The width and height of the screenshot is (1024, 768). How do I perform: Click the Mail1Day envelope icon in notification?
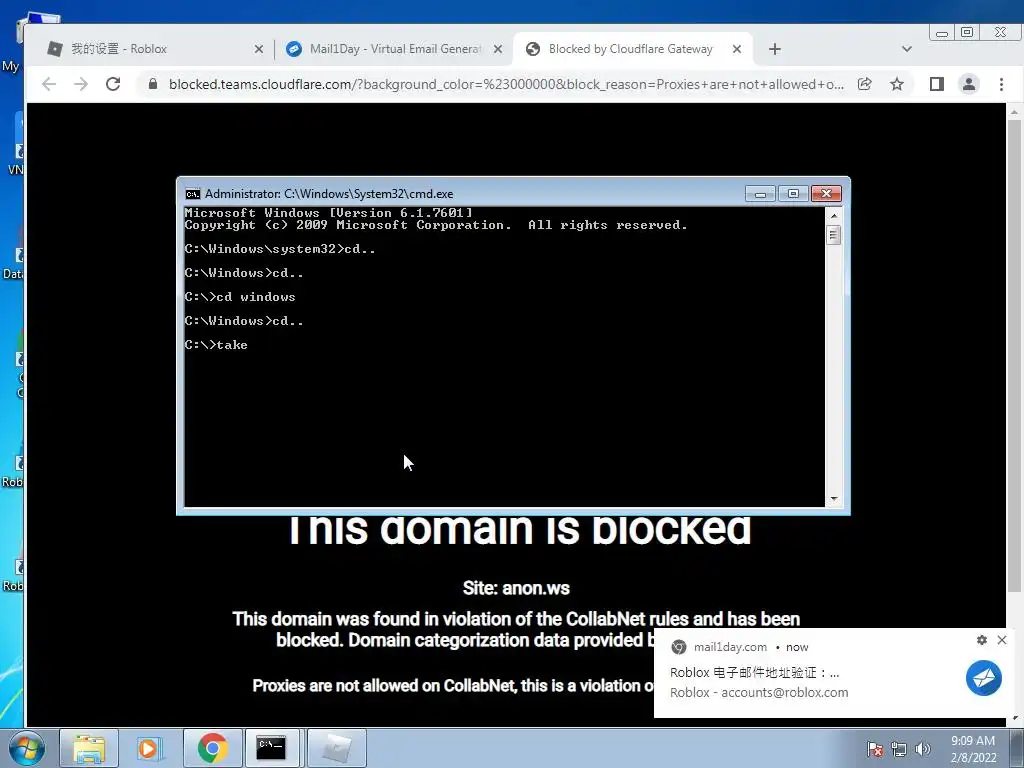tap(984, 678)
